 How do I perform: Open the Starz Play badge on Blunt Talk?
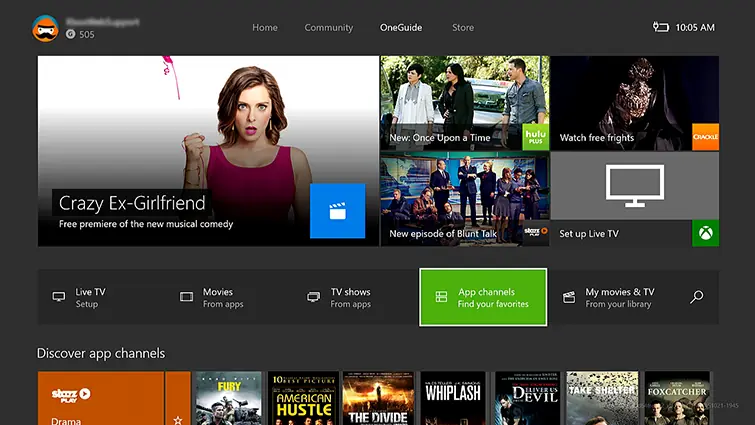tap(535, 232)
